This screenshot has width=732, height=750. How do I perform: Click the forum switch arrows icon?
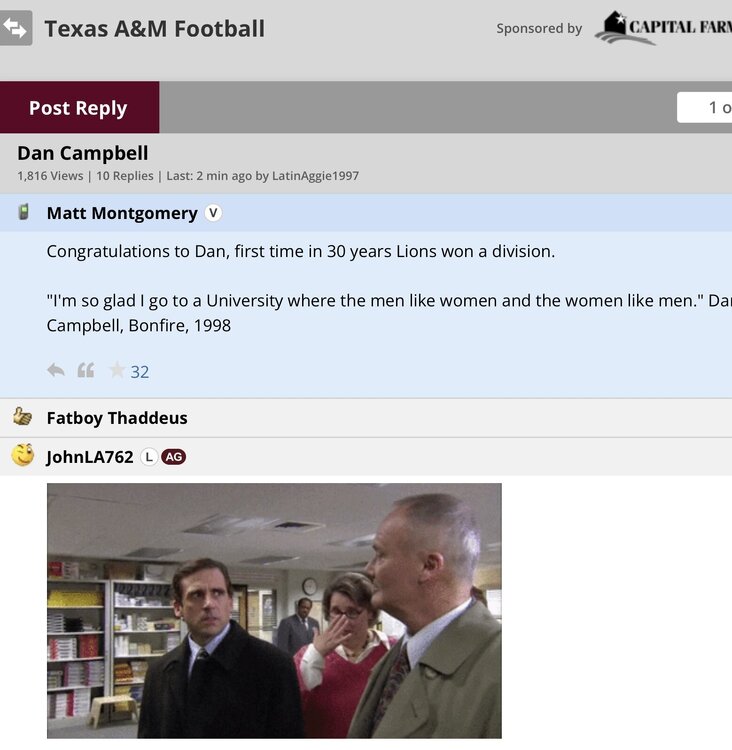pyautogui.click(x=16, y=28)
